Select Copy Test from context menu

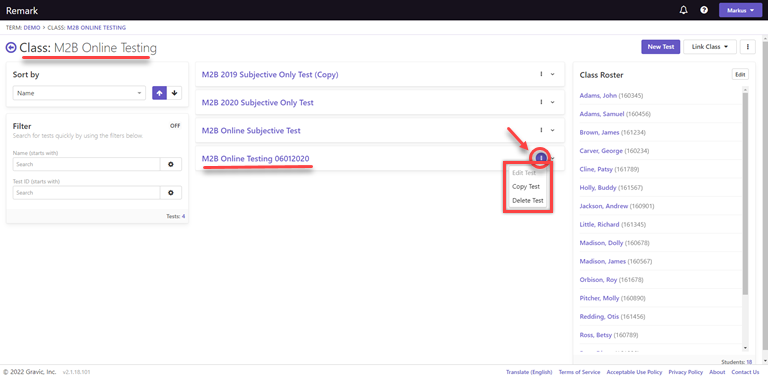[x=526, y=187]
